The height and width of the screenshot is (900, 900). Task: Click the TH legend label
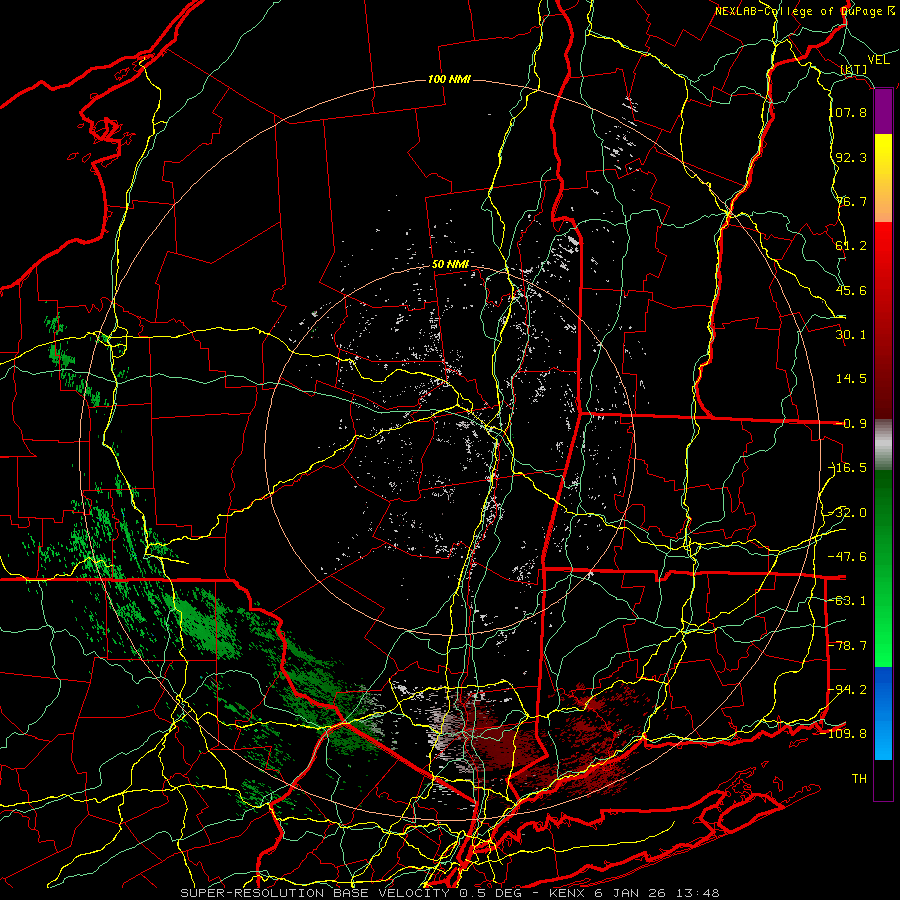859,779
